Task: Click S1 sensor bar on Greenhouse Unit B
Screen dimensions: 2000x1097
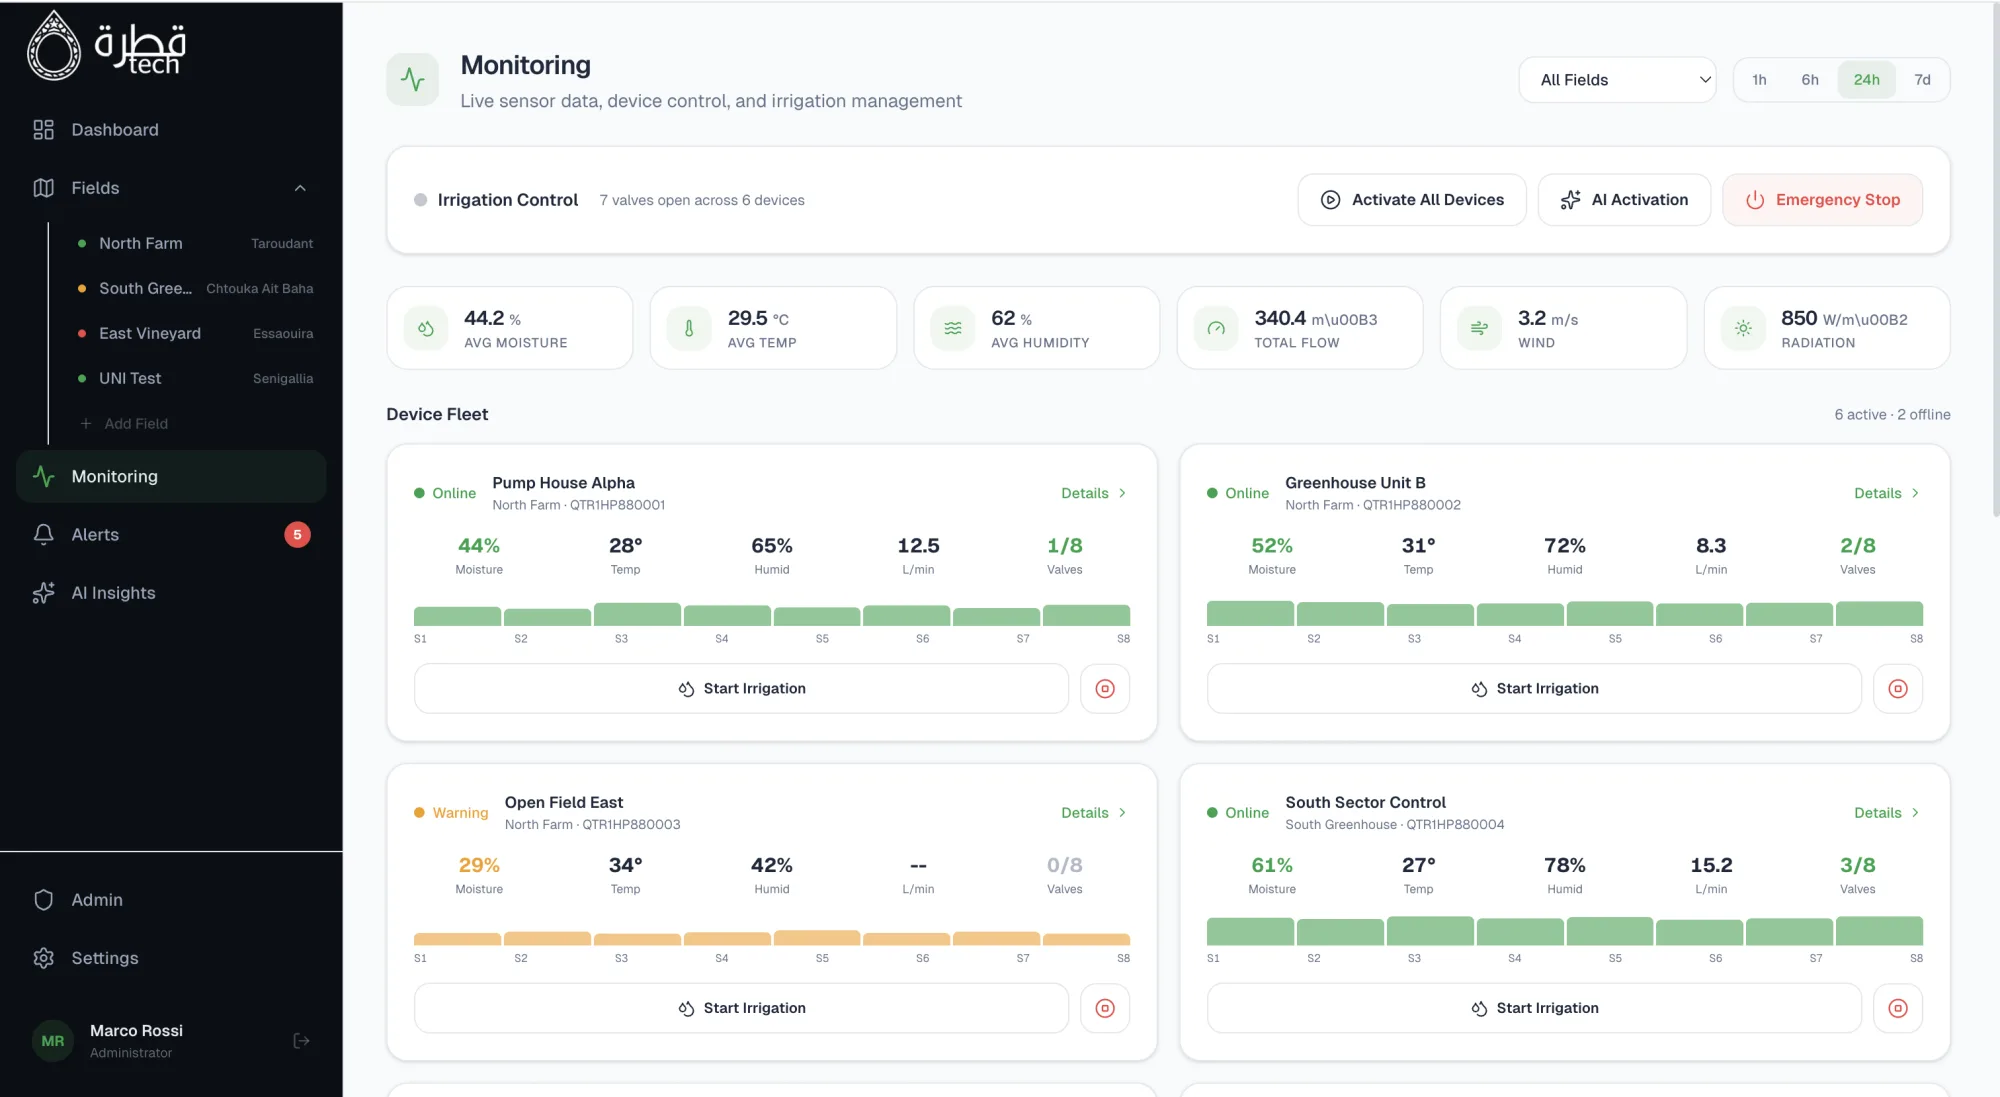Action: coord(1250,613)
